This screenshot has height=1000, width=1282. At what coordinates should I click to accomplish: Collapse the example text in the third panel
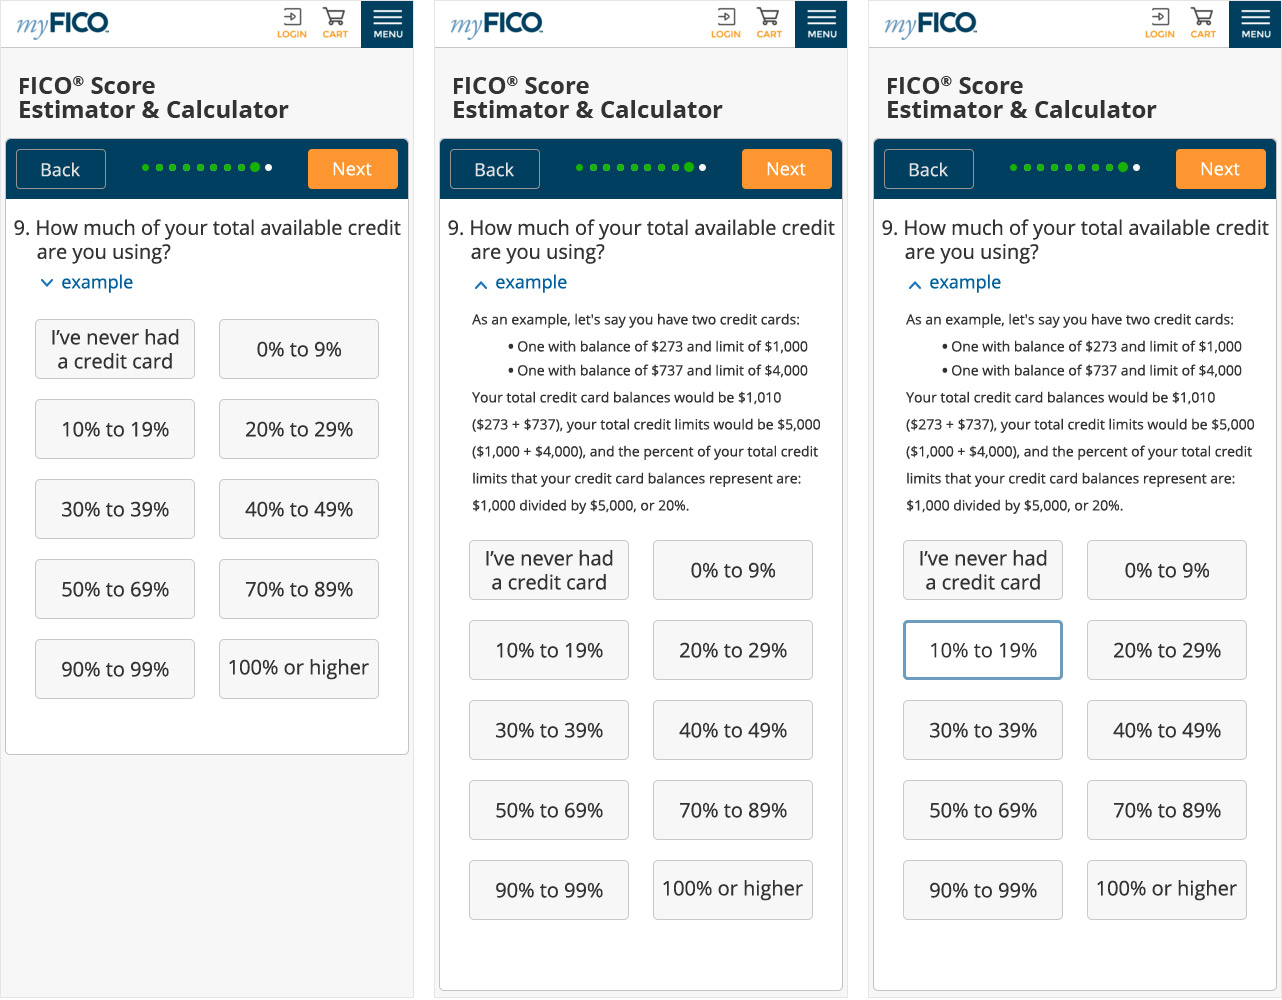tap(954, 282)
